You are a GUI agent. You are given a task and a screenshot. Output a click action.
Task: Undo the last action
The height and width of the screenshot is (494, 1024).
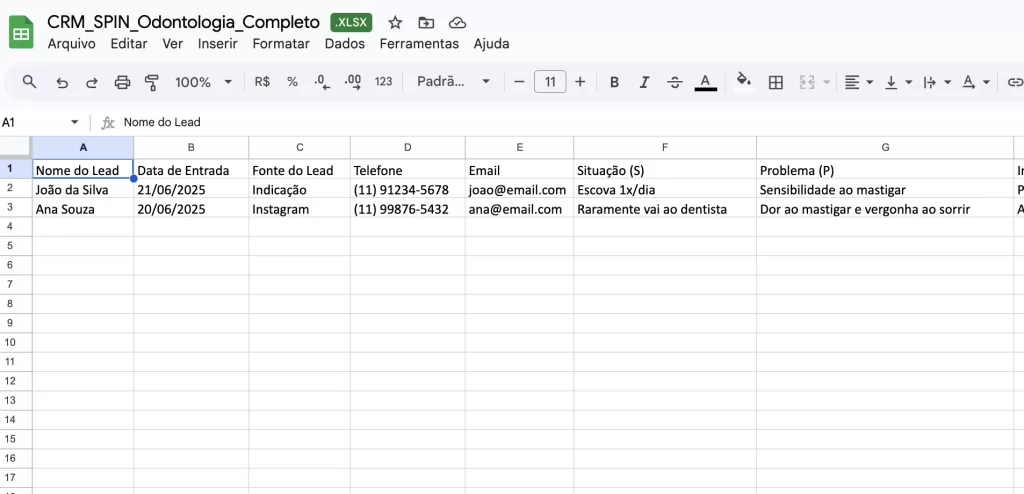(62, 82)
